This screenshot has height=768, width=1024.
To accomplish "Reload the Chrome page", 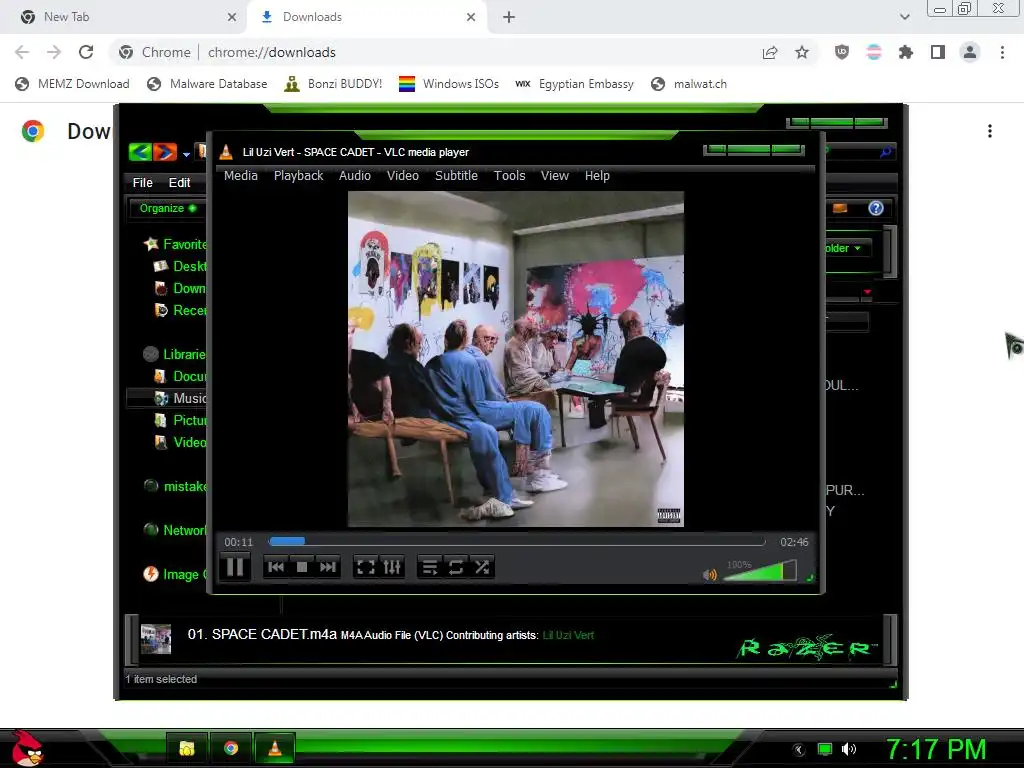I will pyautogui.click(x=86, y=52).
